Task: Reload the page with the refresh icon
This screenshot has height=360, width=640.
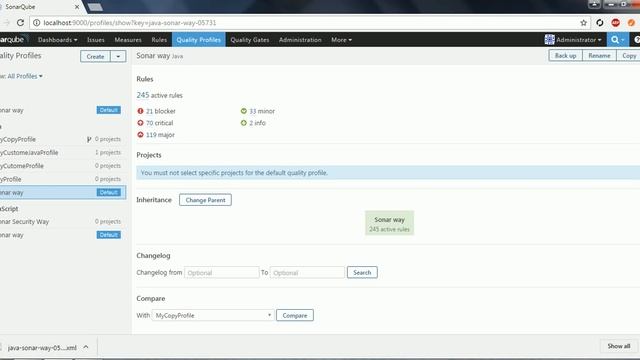Action: click(x=20, y=23)
